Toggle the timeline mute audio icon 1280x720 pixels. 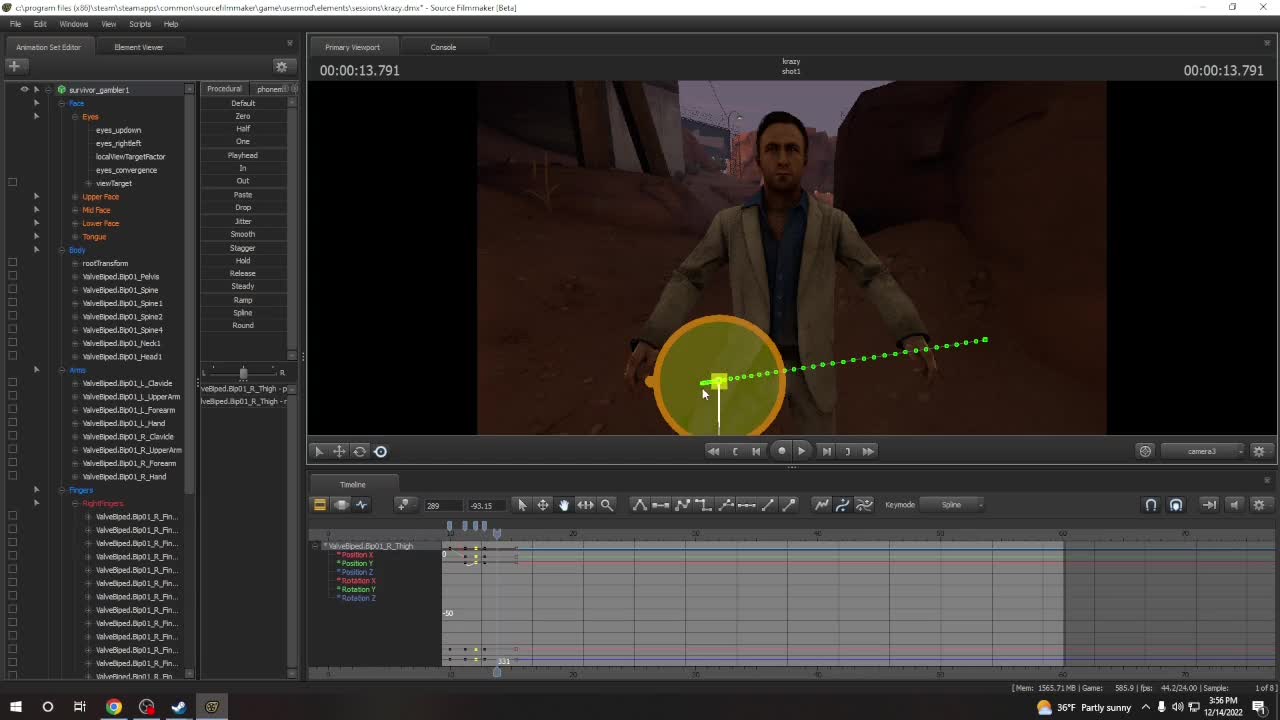tap(1235, 505)
